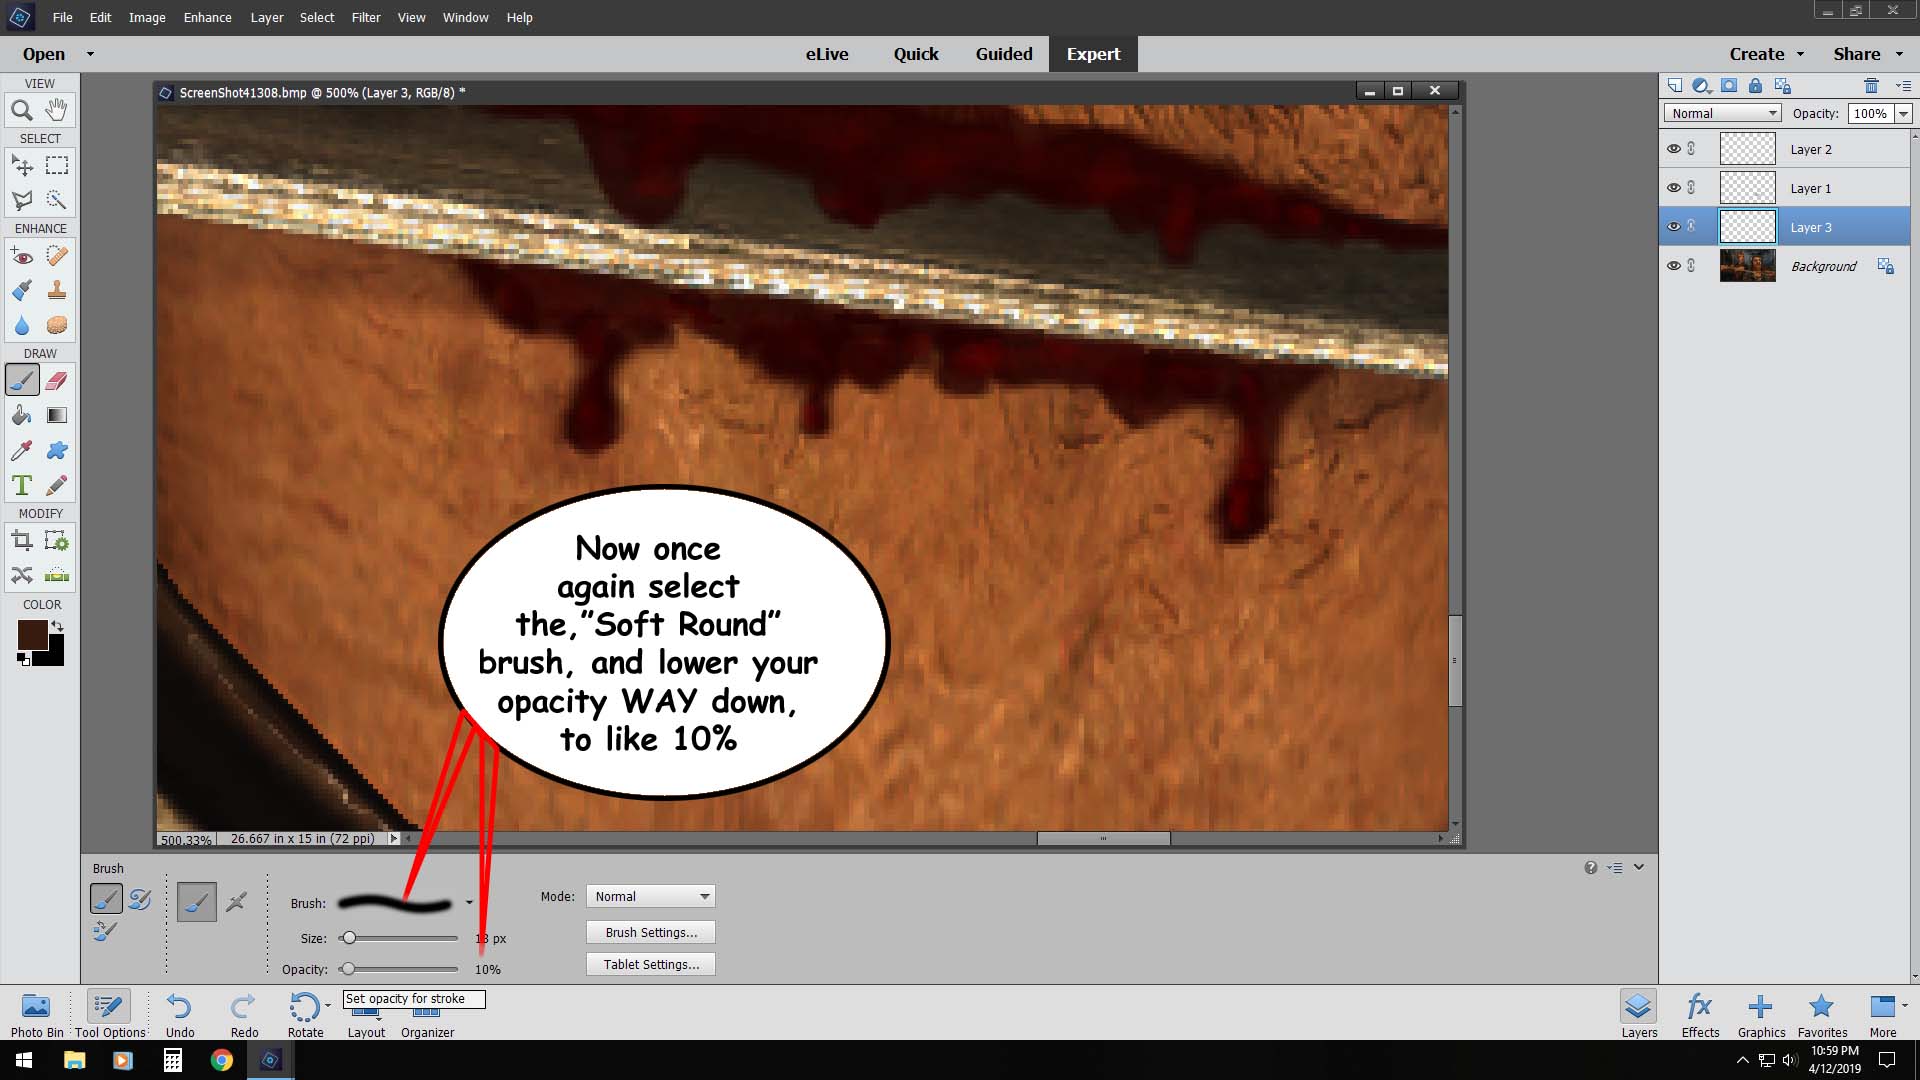This screenshot has width=1920, height=1080.
Task: Open Layers panel options menu
Action: pos(1903,86)
